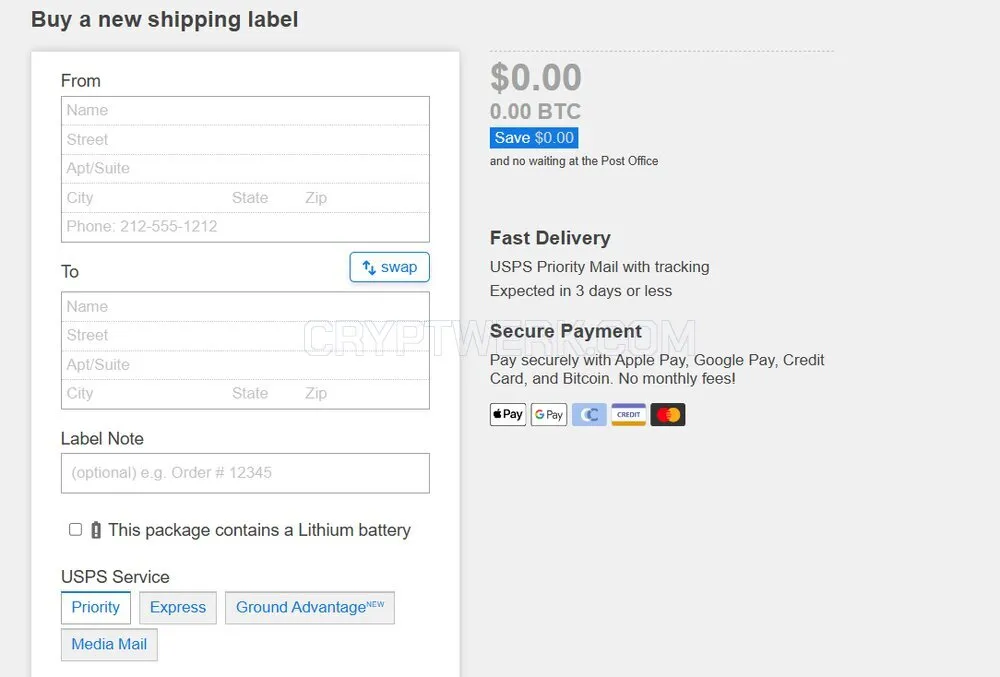Viewport: 1000px width, 677px height.
Task: Click the To Zip field
Action: [365, 394]
